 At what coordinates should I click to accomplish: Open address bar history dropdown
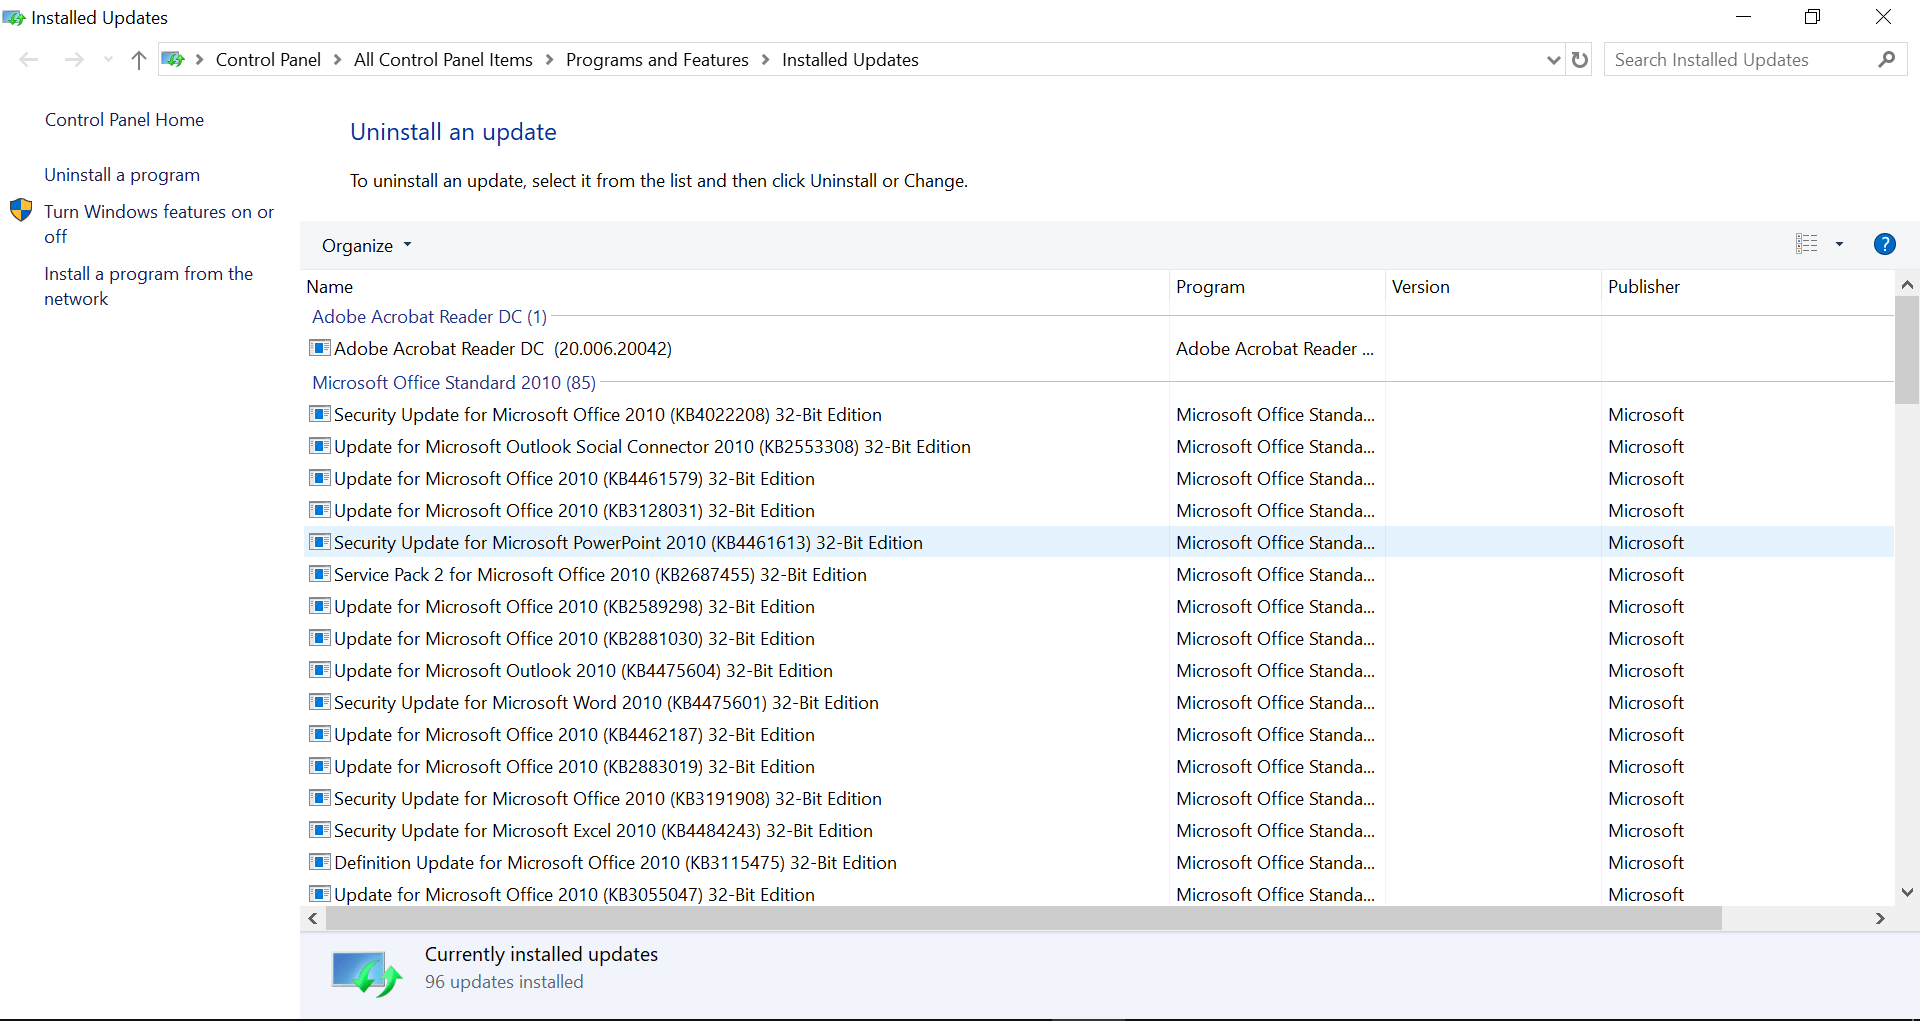coord(1553,60)
